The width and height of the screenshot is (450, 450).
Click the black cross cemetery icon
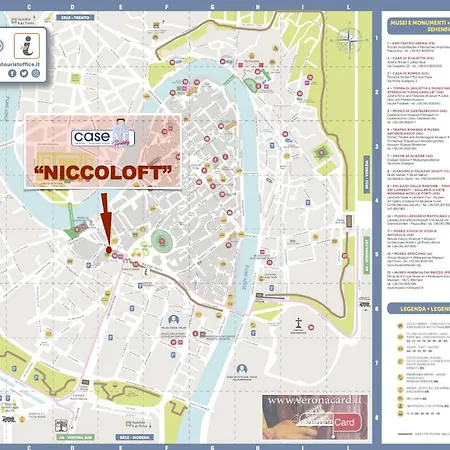coord(298,323)
